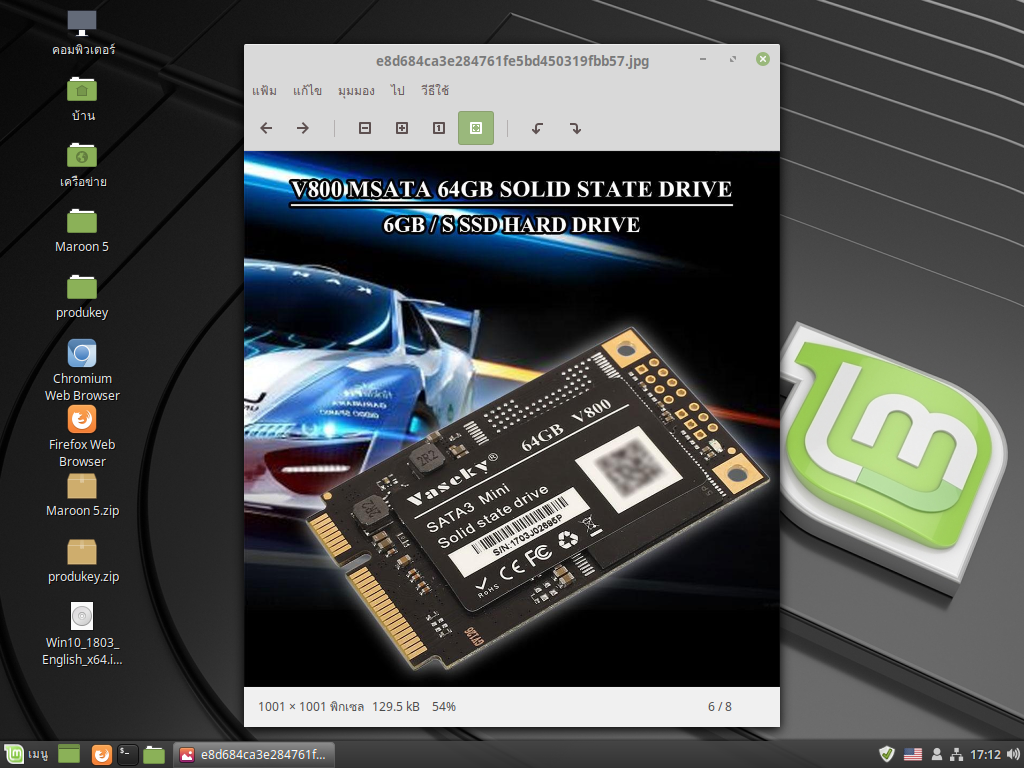
Task: Open the update manager shield tray icon
Action: coord(886,754)
